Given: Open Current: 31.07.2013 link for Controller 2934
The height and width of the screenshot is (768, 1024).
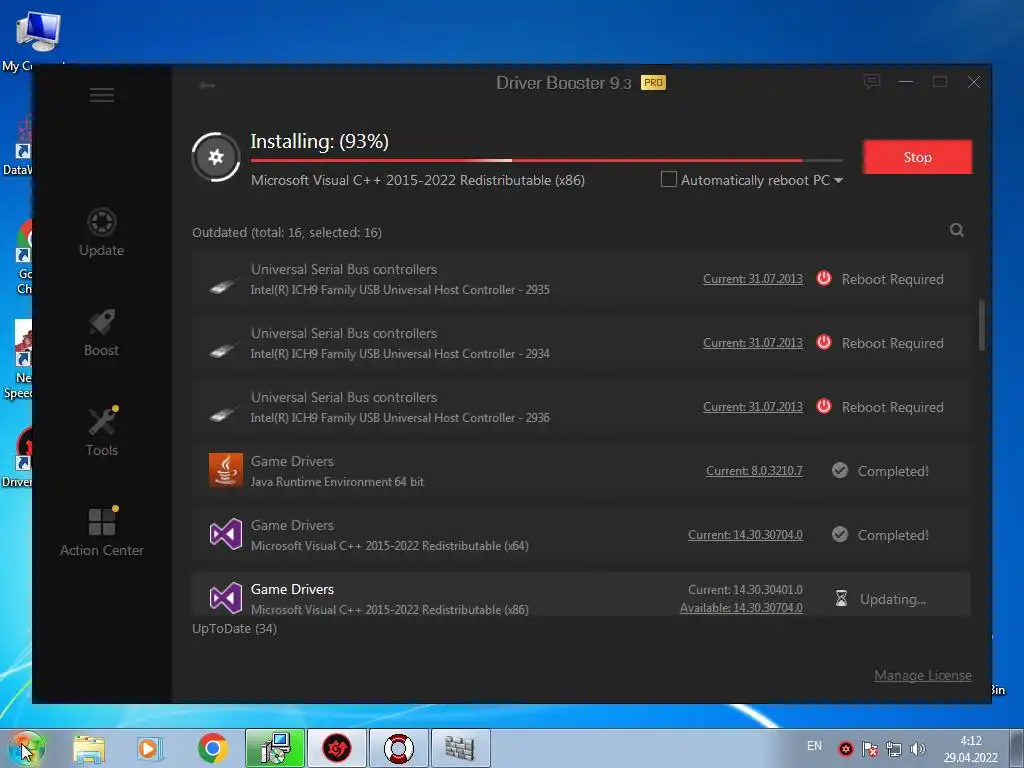Looking at the screenshot, I should [753, 343].
